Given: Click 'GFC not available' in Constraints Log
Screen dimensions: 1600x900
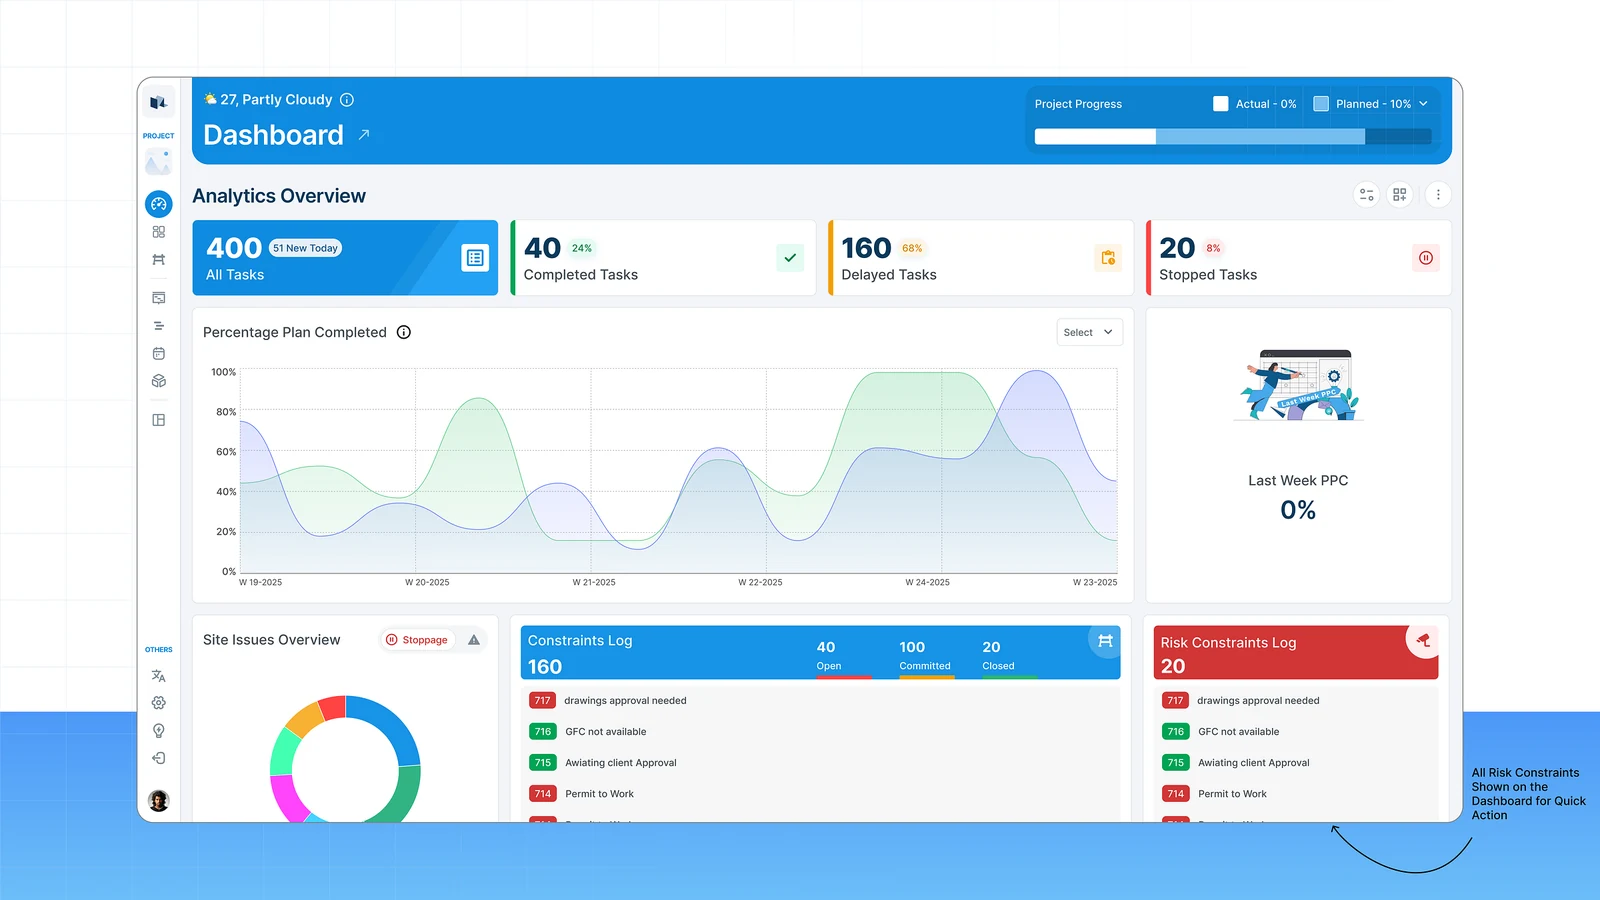Looking at the screenshot, I should tap(606, 732).
